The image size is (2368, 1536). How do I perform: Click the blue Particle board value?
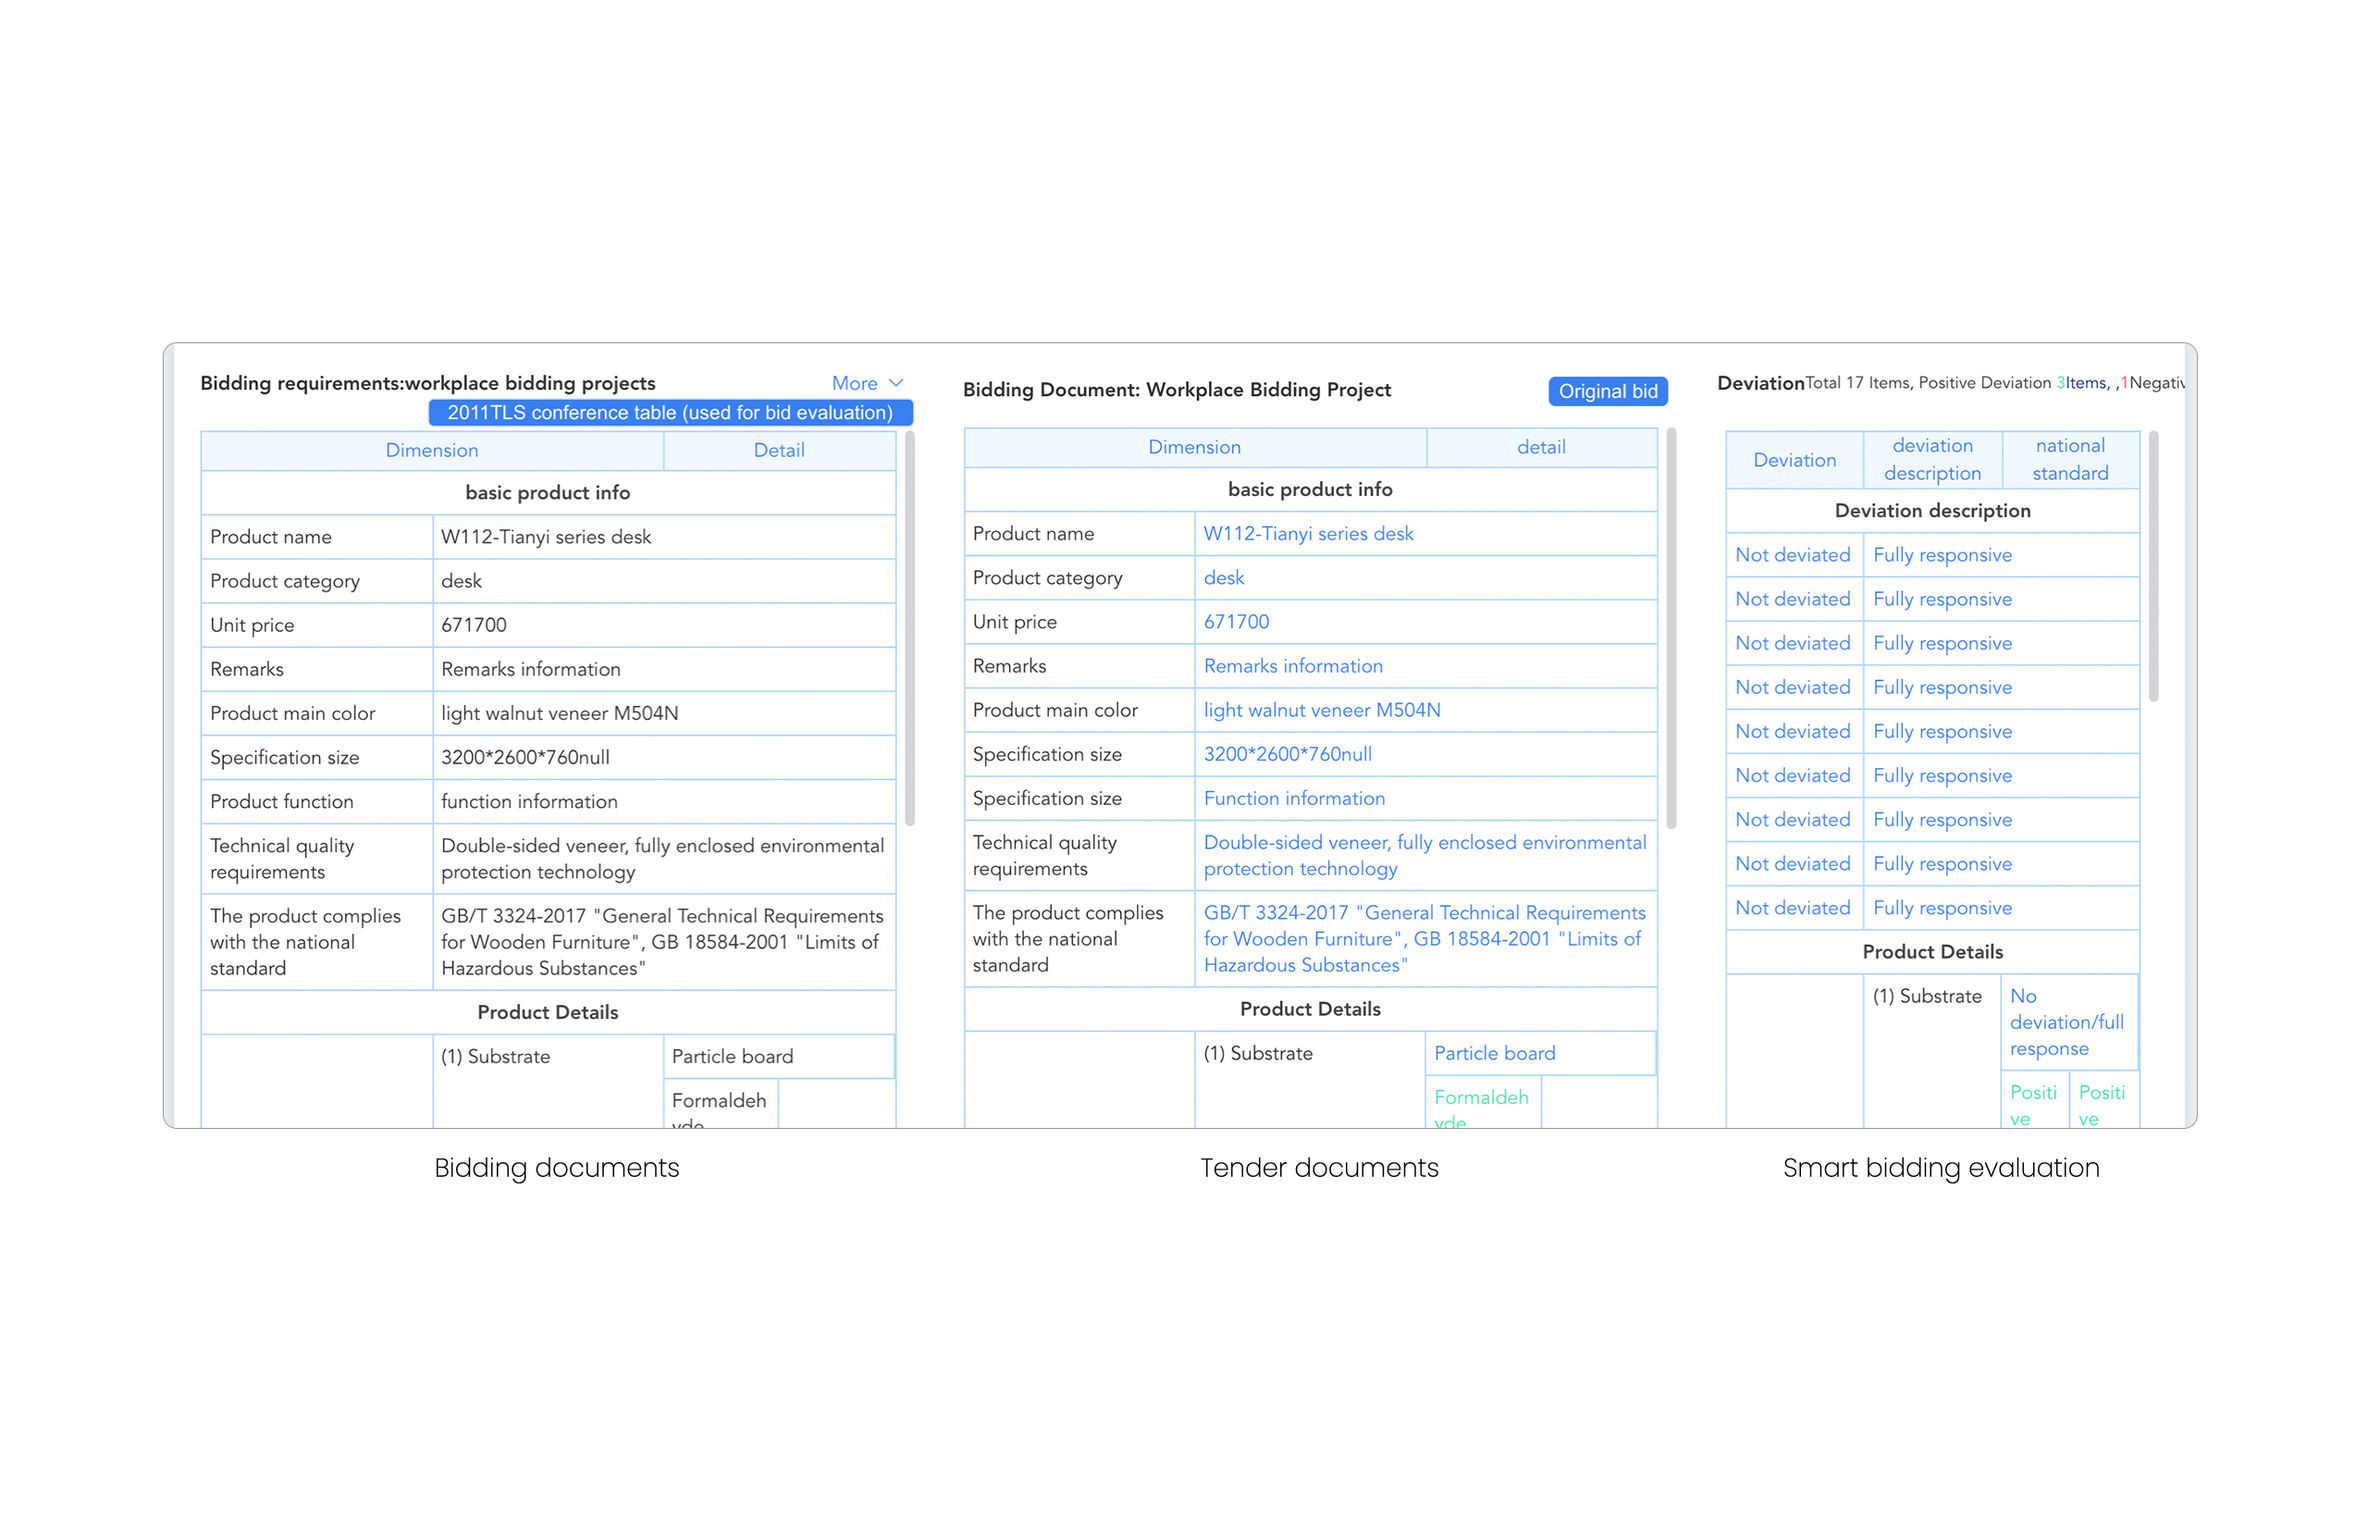pyautogui.click(x=1494, y=1053)
